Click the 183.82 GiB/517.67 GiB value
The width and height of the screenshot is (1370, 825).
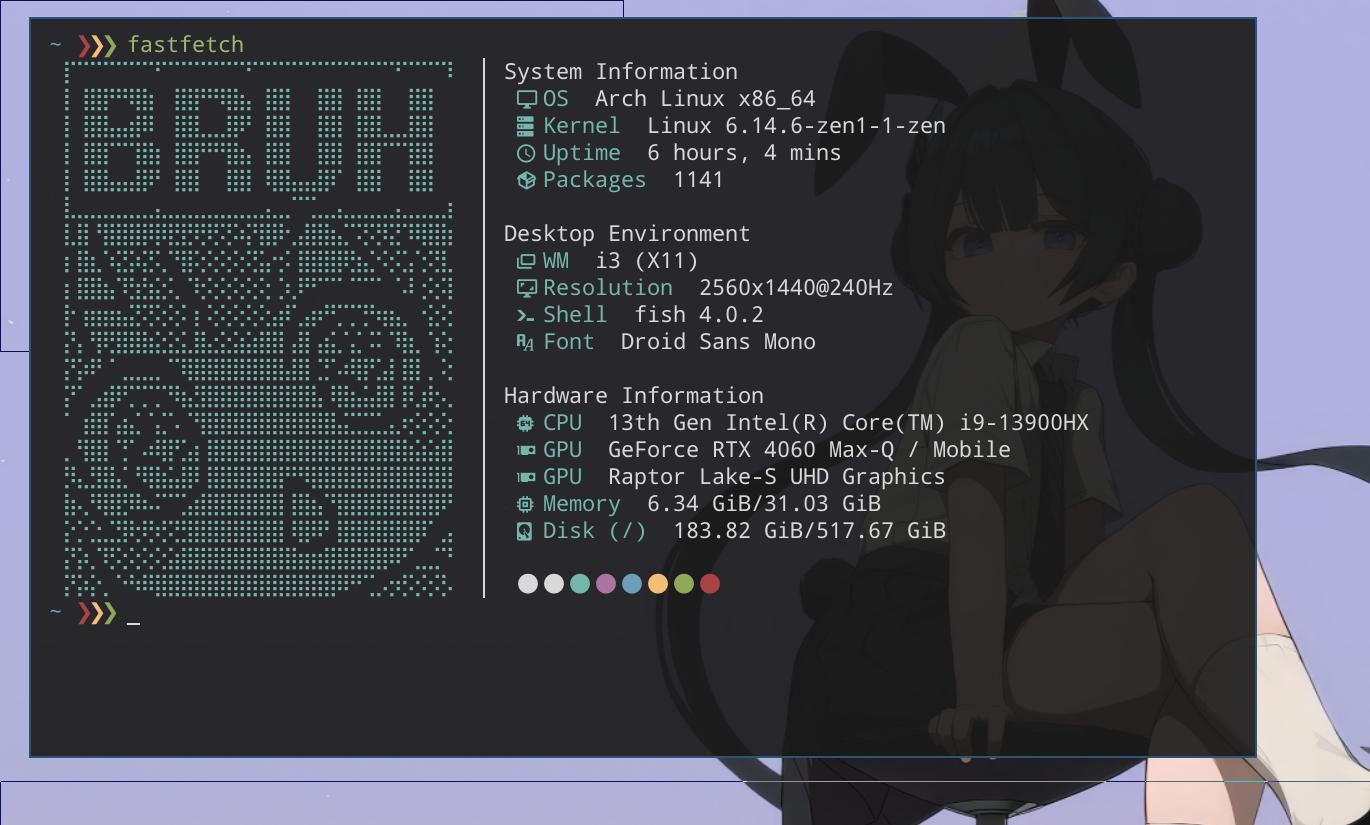810,531
